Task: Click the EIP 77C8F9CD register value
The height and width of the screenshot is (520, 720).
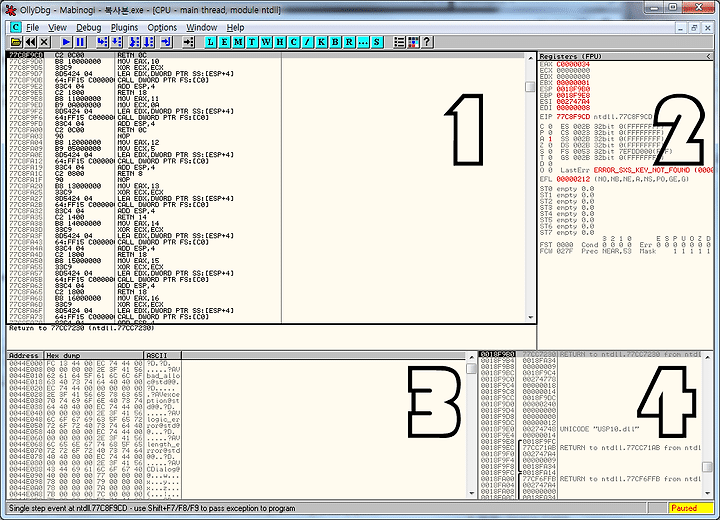Action: (x=573, y=117)
